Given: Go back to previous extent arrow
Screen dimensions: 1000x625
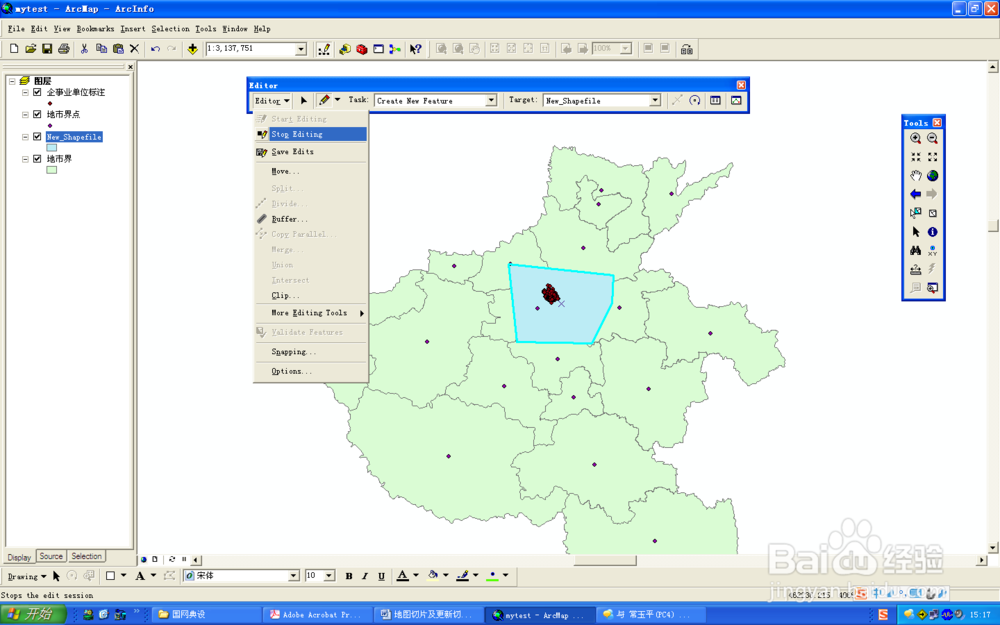Looking at the screenshot, I should tap(916, 194).
